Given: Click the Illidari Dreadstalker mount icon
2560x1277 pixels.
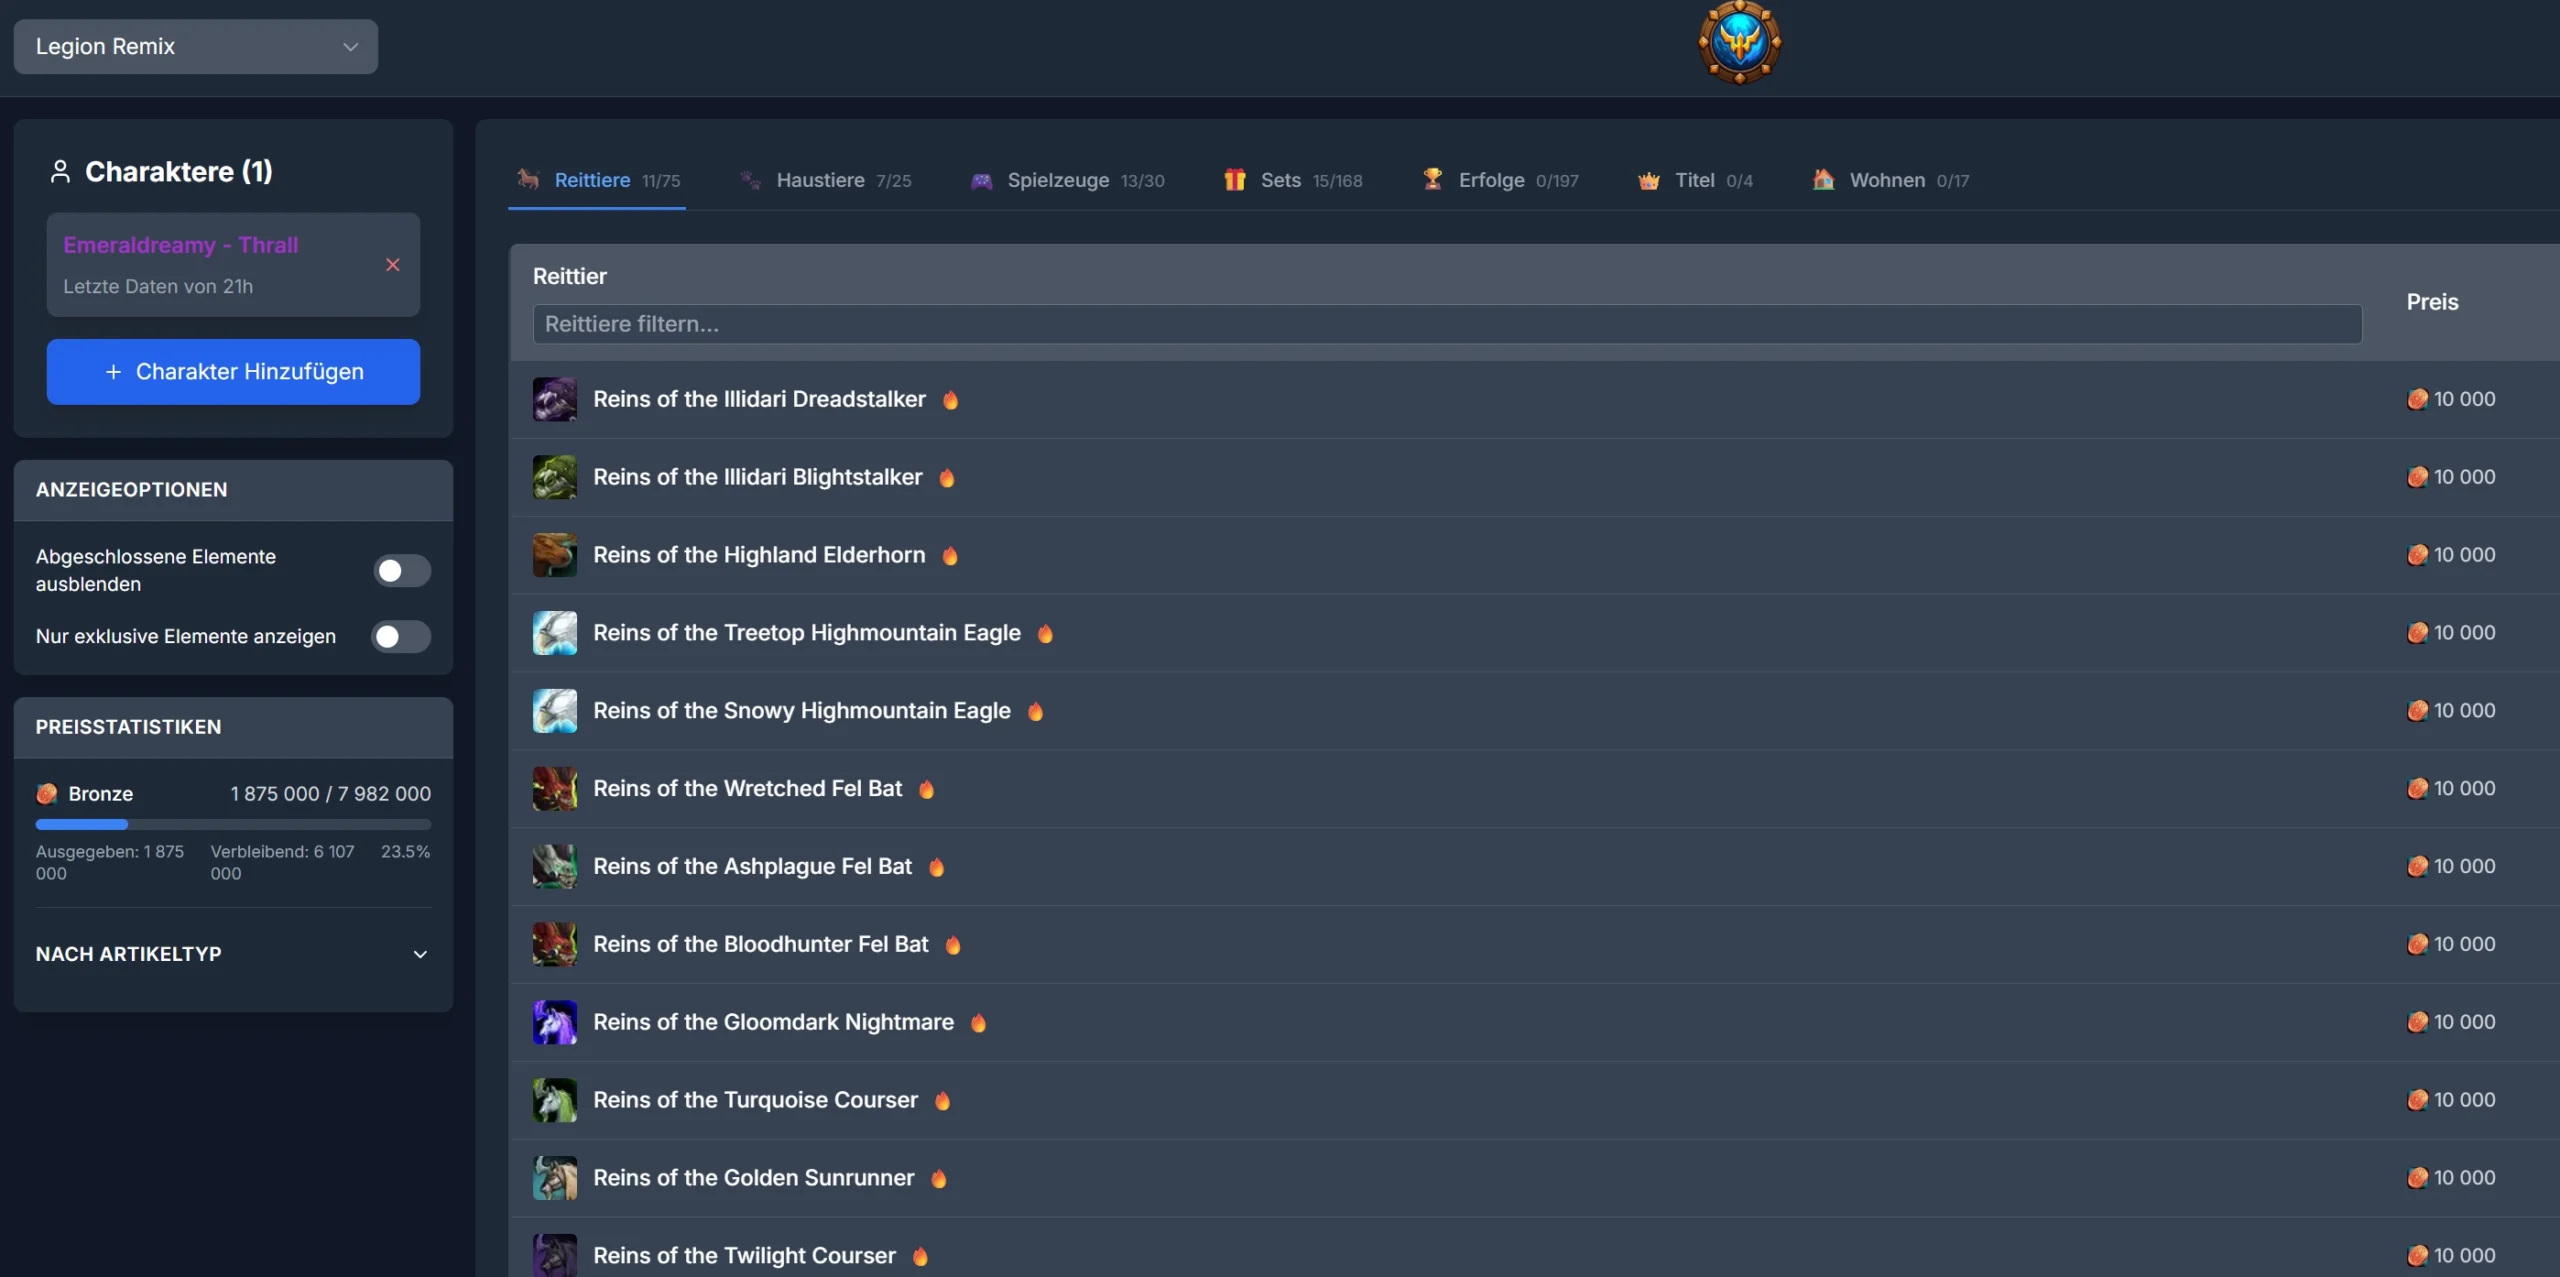Looking at the screenshot, I should (x=554, y=399).
